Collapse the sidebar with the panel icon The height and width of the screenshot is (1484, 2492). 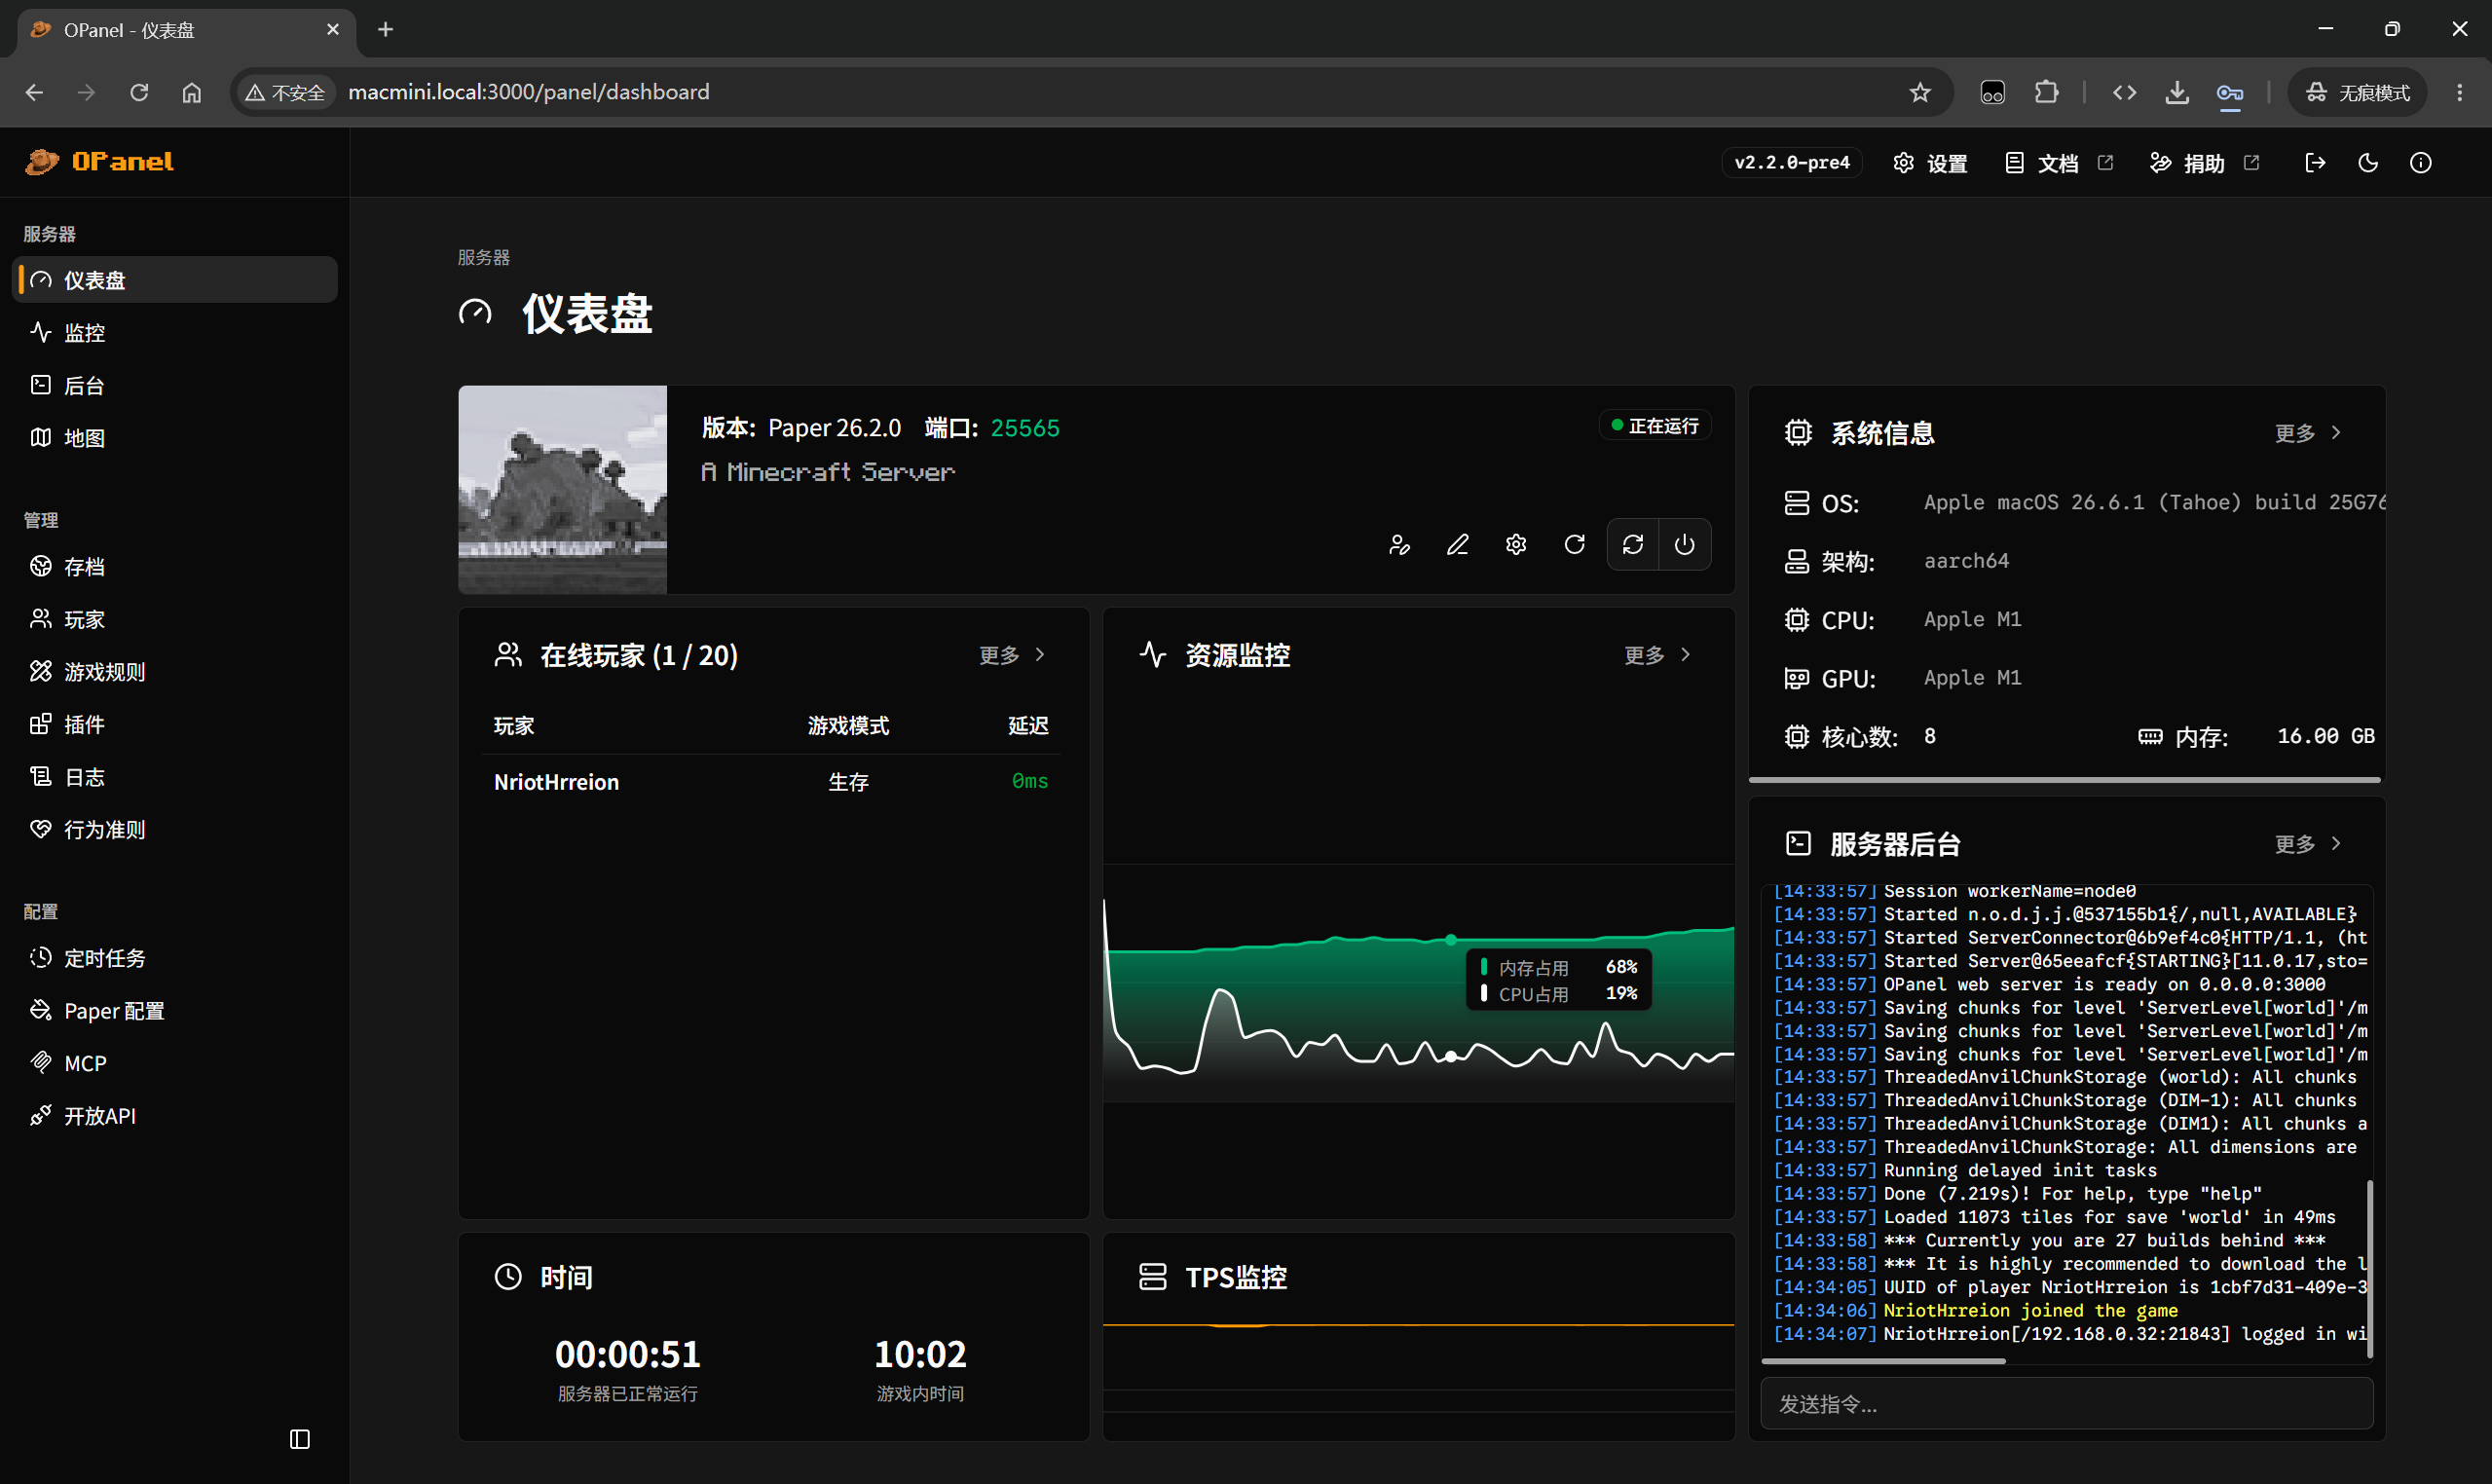coord(300,1439)
